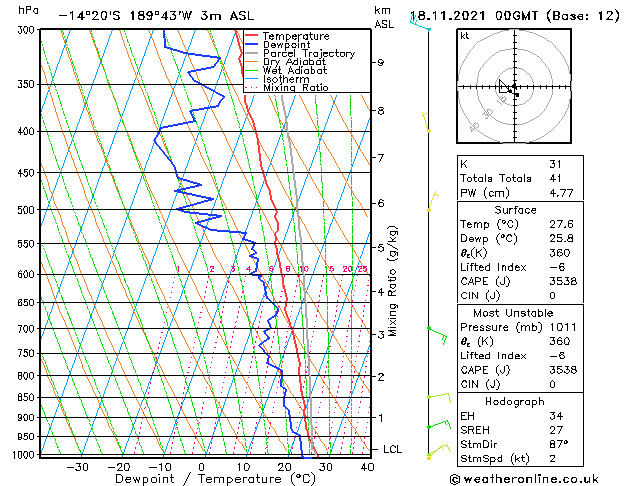
Task: Click the '©weatheronline.co.uk' credit text
Action: [524, 479]
